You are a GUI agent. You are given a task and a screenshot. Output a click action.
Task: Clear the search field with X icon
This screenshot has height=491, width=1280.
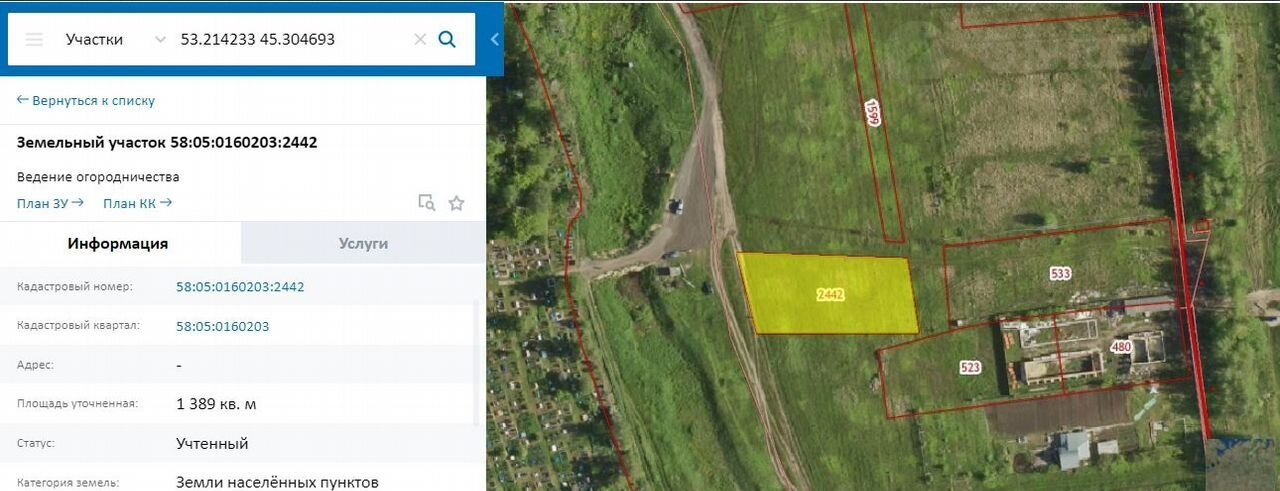pos(420,40)
